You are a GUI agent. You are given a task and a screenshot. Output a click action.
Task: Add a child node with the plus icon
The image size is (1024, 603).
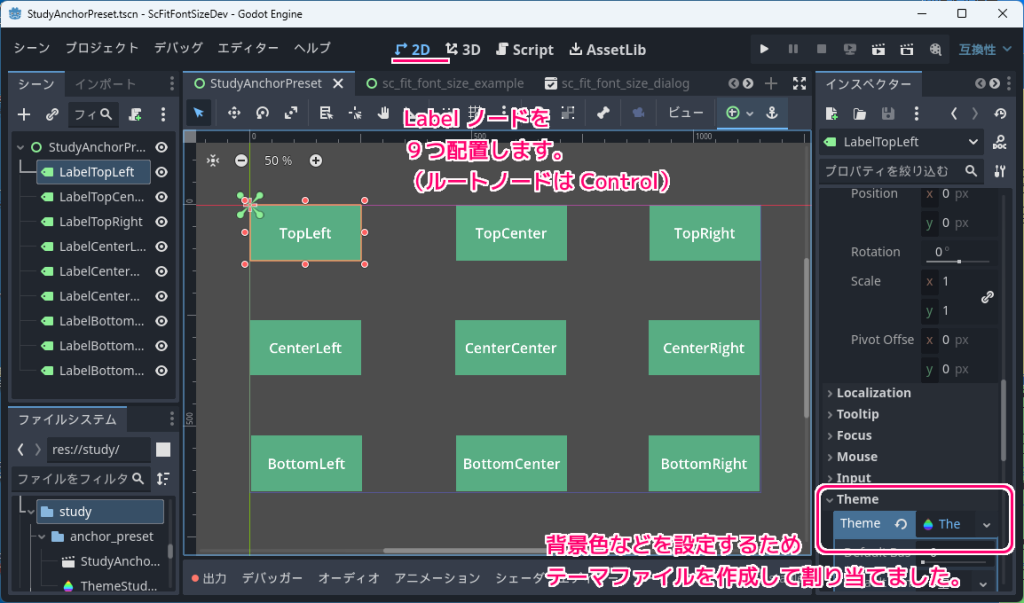click(23, 114)
